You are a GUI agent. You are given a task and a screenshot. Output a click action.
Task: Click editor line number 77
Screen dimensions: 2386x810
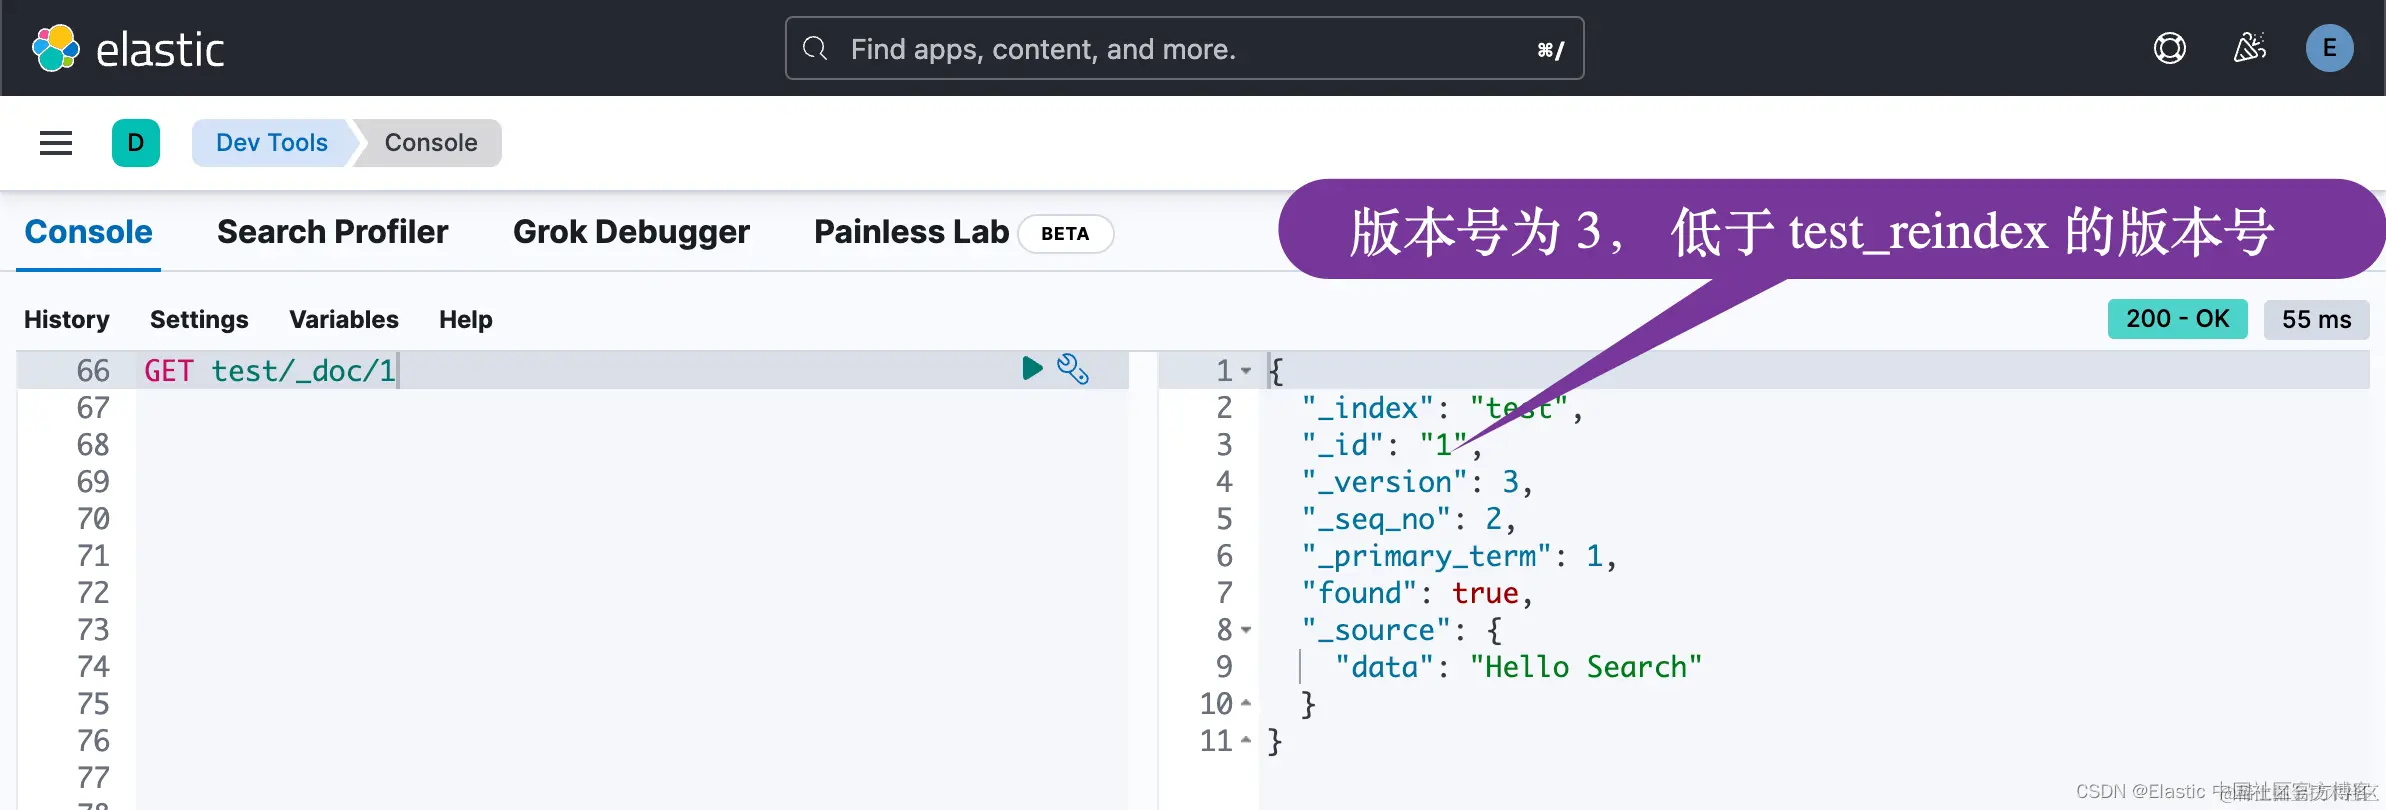[x=93, y=778]
